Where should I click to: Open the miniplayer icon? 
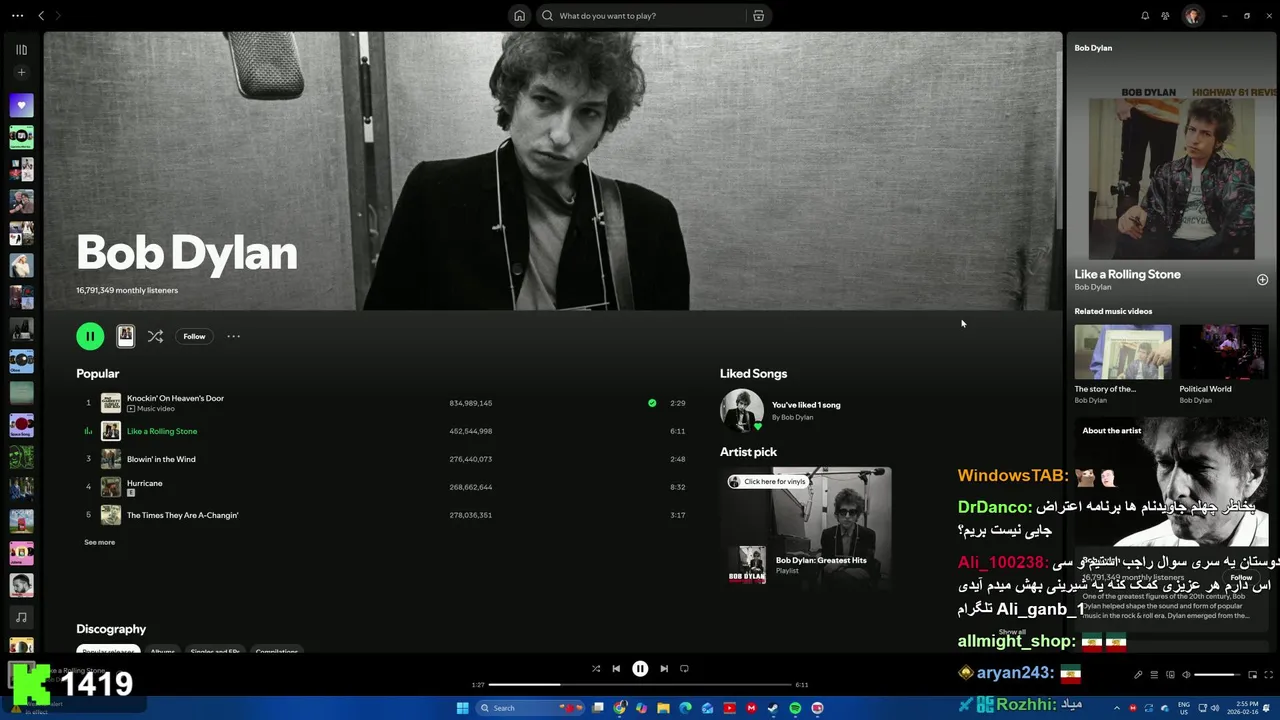coord(1252,675)
